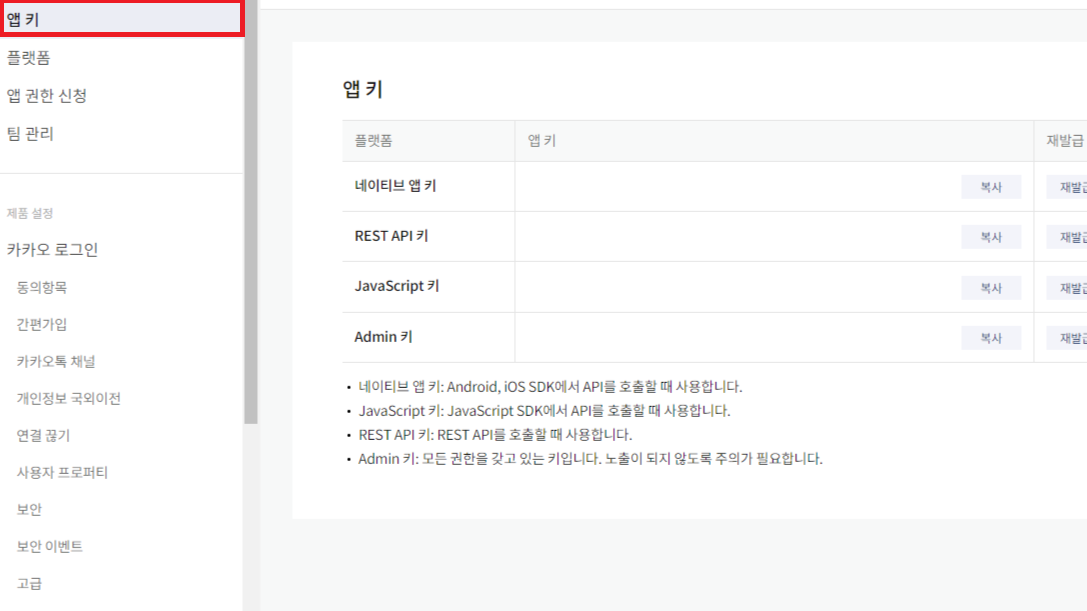This screenshot has height=611, width=1087.
Task: Click the sidebar vertical scrollbar
Action: pyautogui.click(x=251, y=212)
